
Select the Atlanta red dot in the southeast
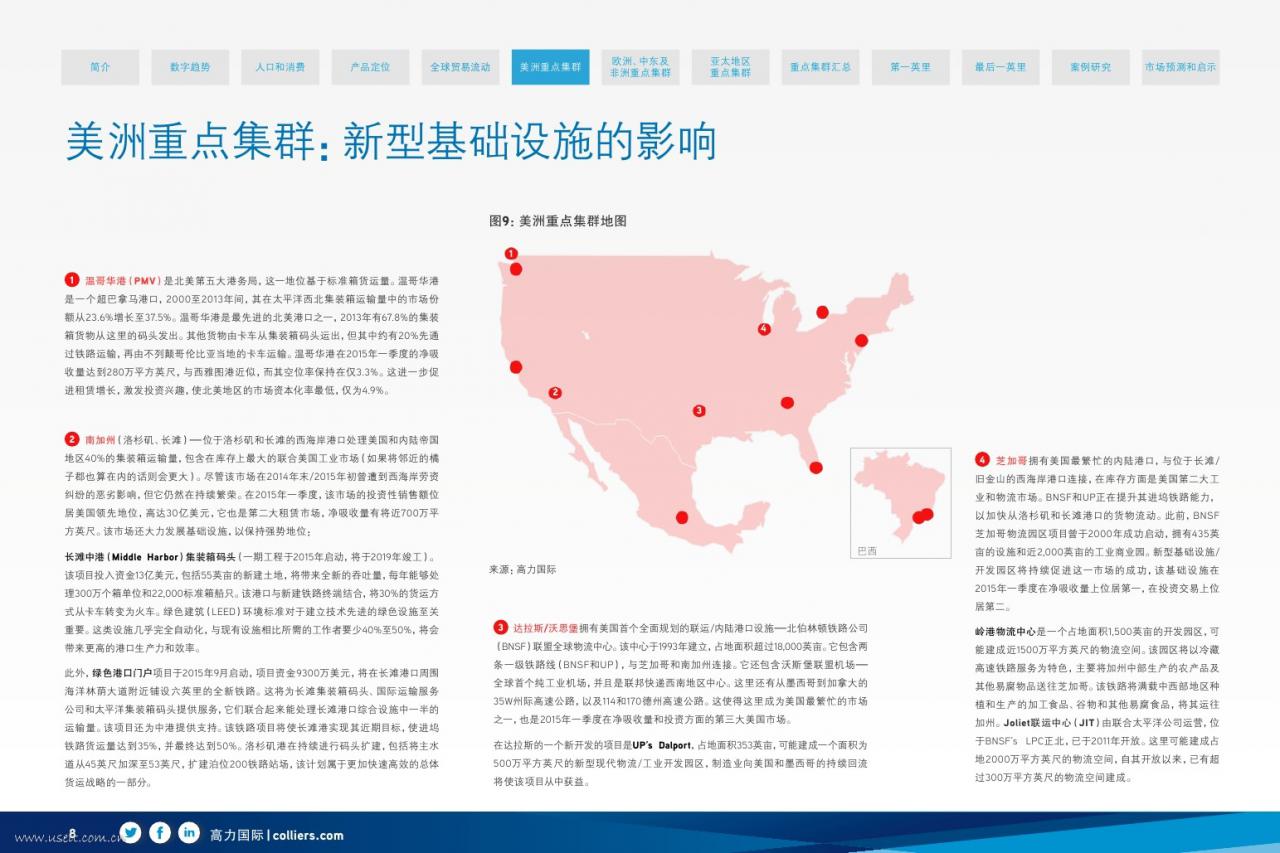(x=787, y=403)
